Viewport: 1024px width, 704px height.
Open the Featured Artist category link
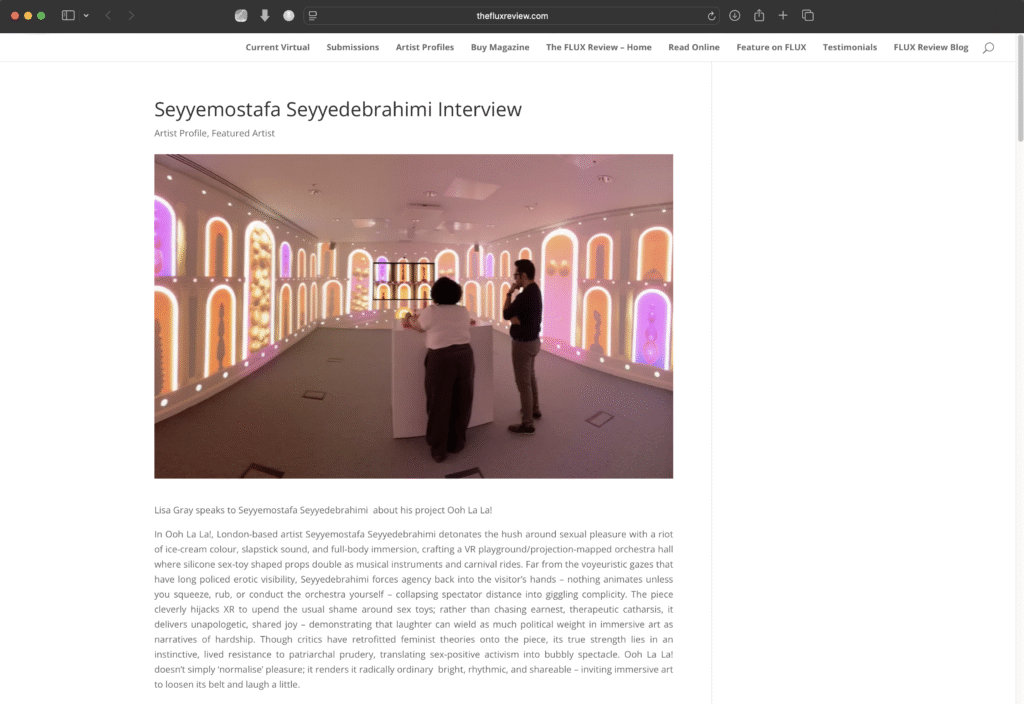(x=243, y=133)
